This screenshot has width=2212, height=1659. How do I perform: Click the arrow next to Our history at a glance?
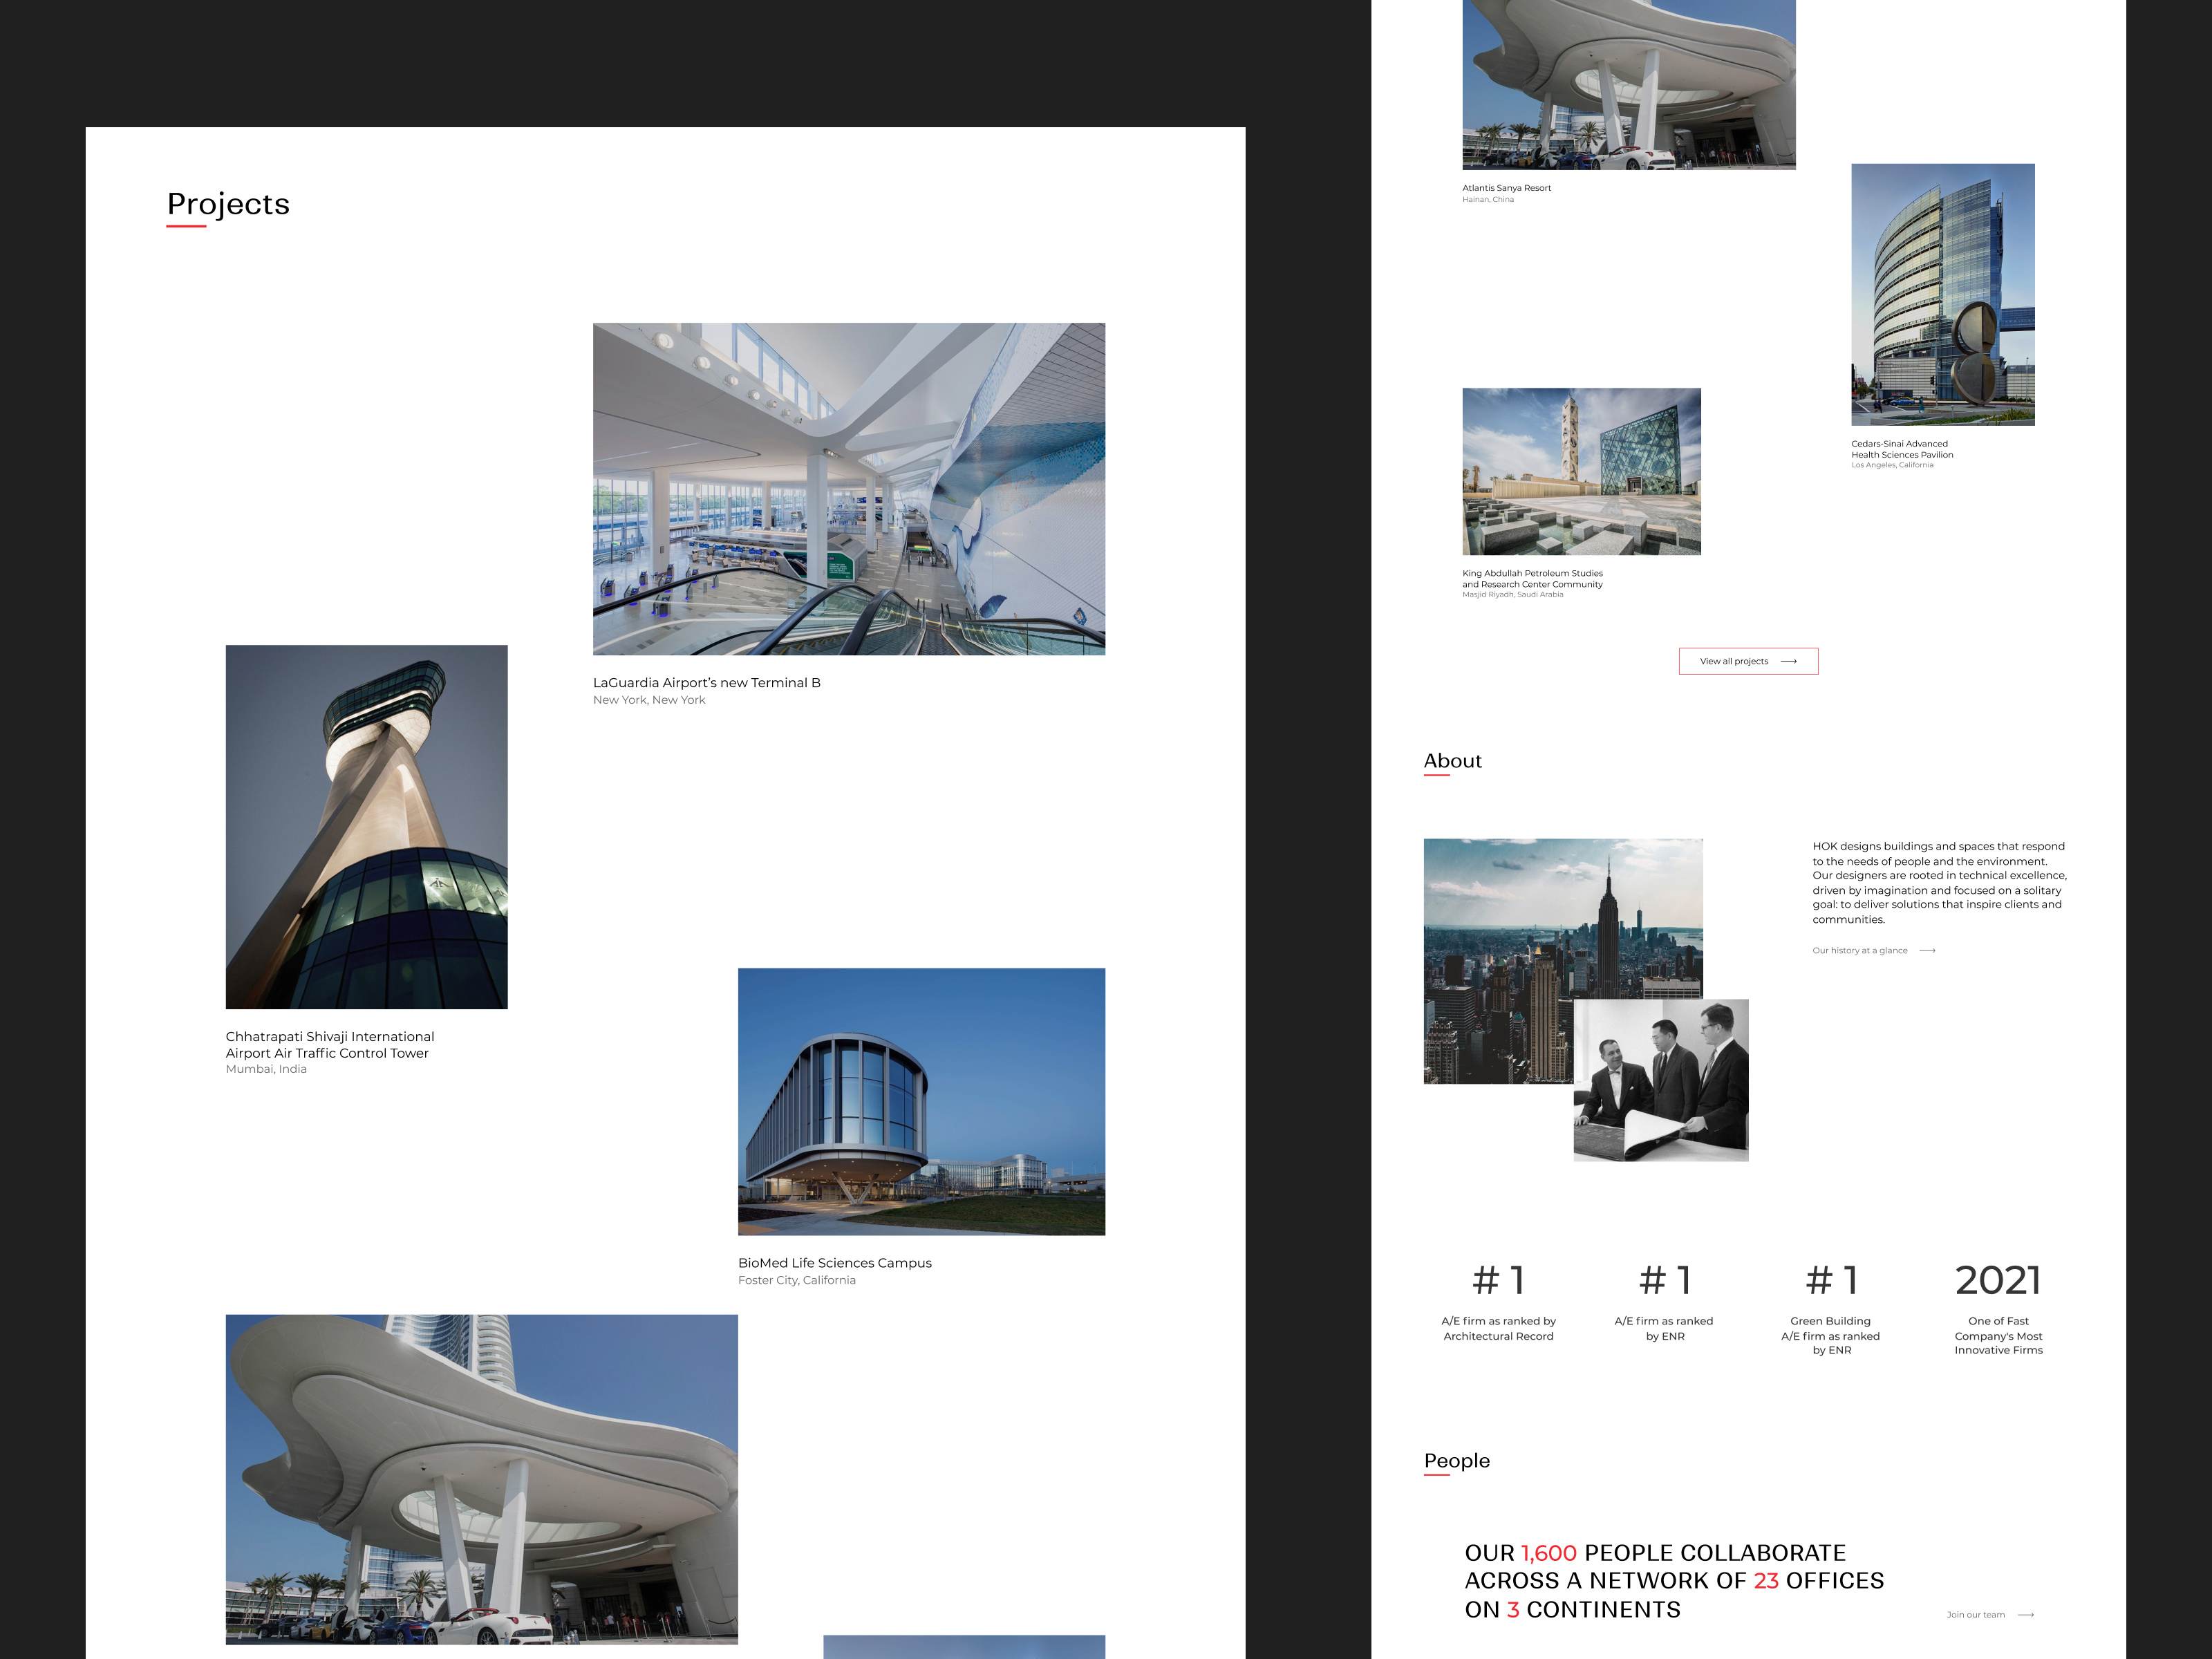pos(1927,950)
